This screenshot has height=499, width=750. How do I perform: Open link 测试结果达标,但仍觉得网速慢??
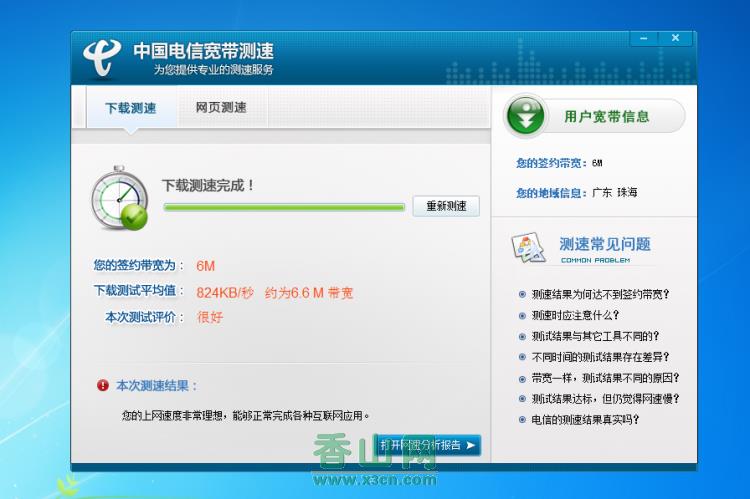pyautogui.click(x=606, y=399)
